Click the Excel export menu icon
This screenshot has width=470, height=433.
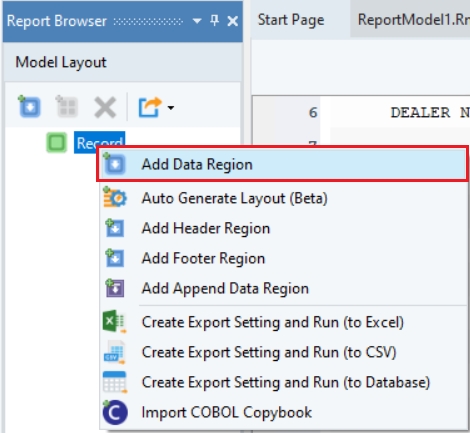click(114, 322)
